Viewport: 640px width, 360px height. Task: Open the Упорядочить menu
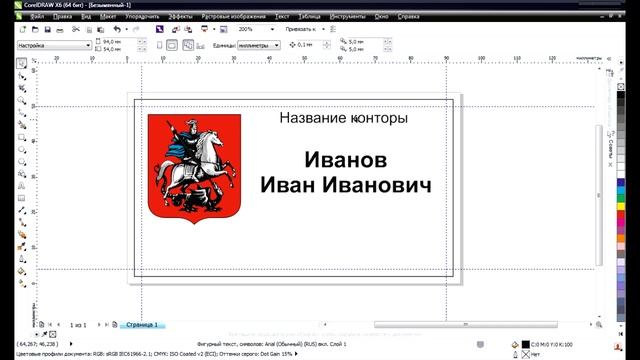click(x=142, y=16)
